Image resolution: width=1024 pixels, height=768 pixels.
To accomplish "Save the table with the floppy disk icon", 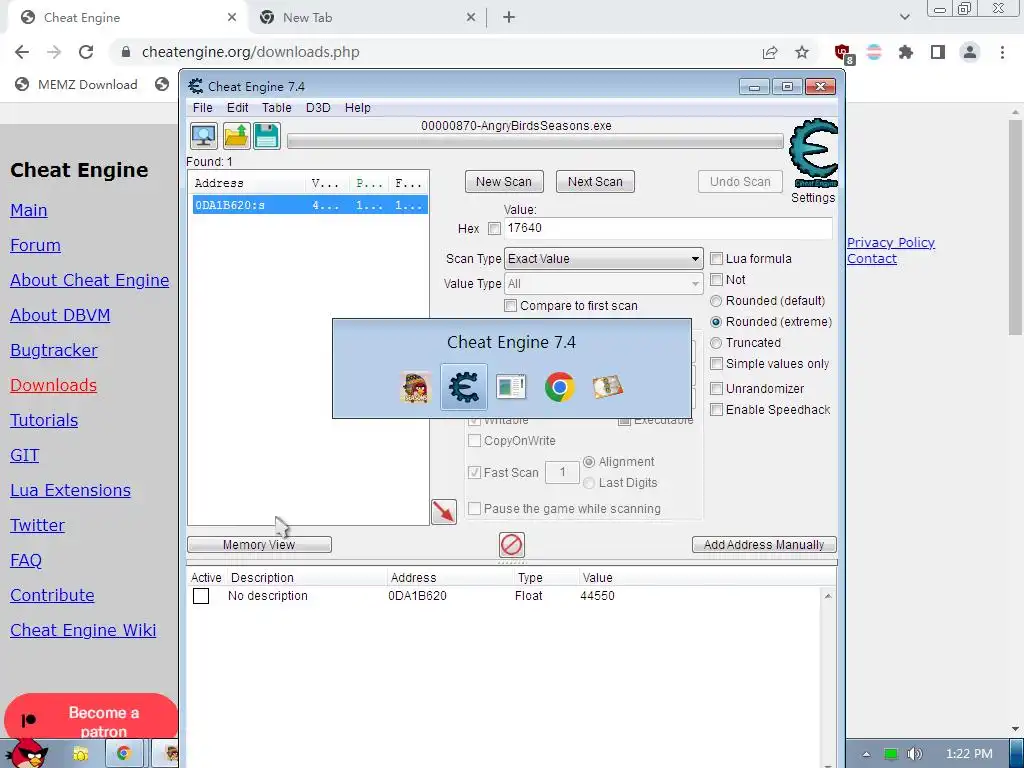I will (x=266, y=136).
